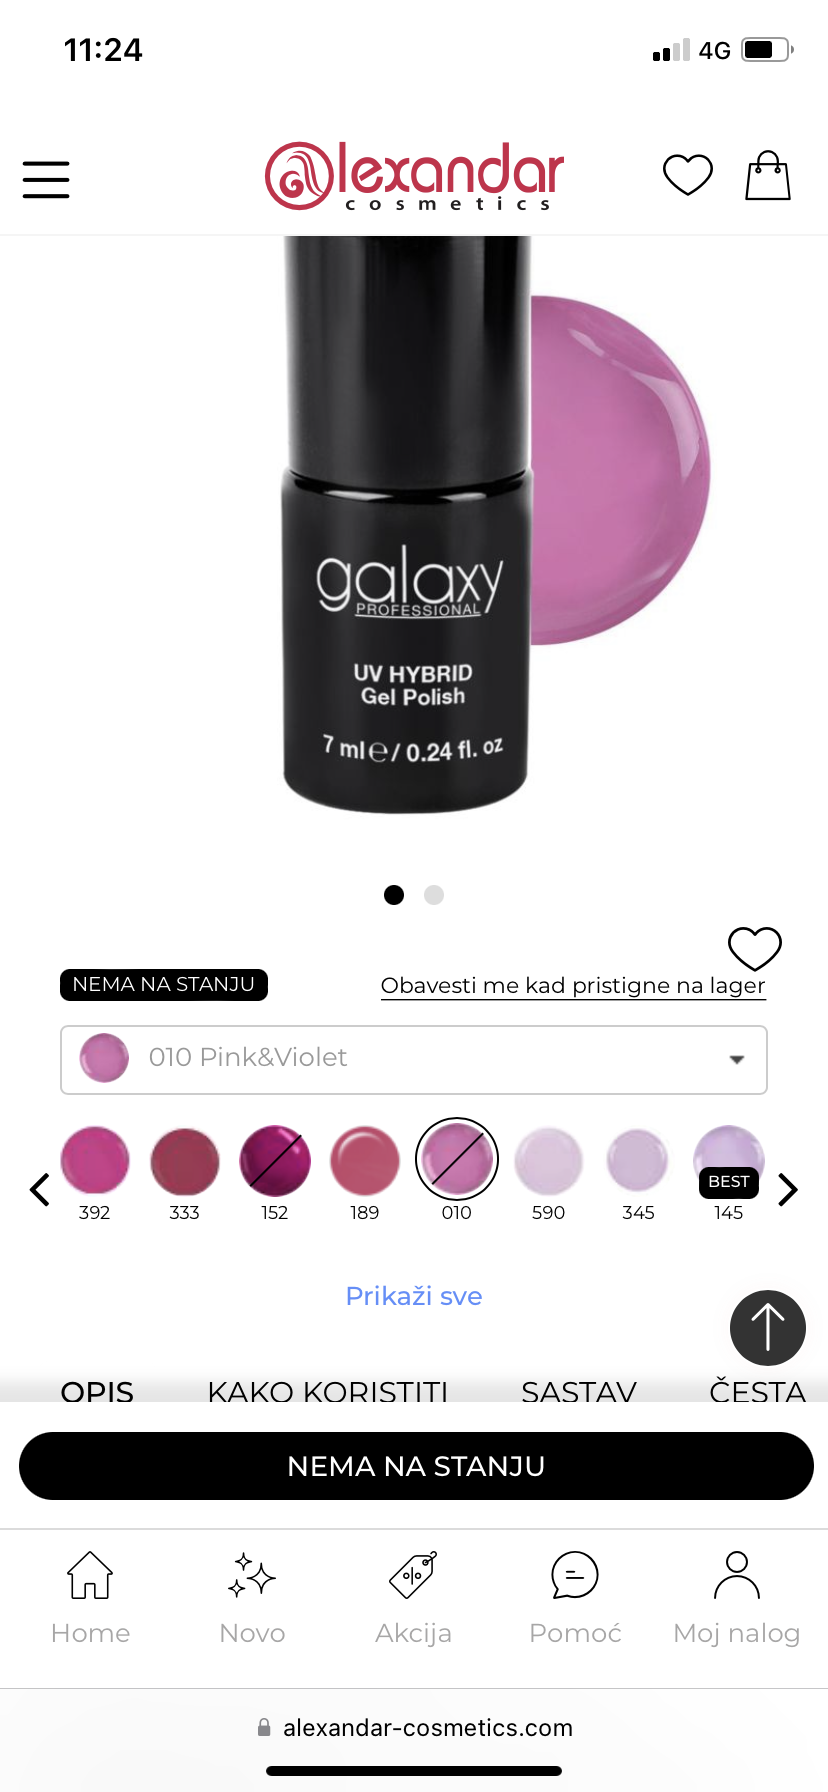
Task: Open Pomoć chat help icon
Action: click(575, 1597)
